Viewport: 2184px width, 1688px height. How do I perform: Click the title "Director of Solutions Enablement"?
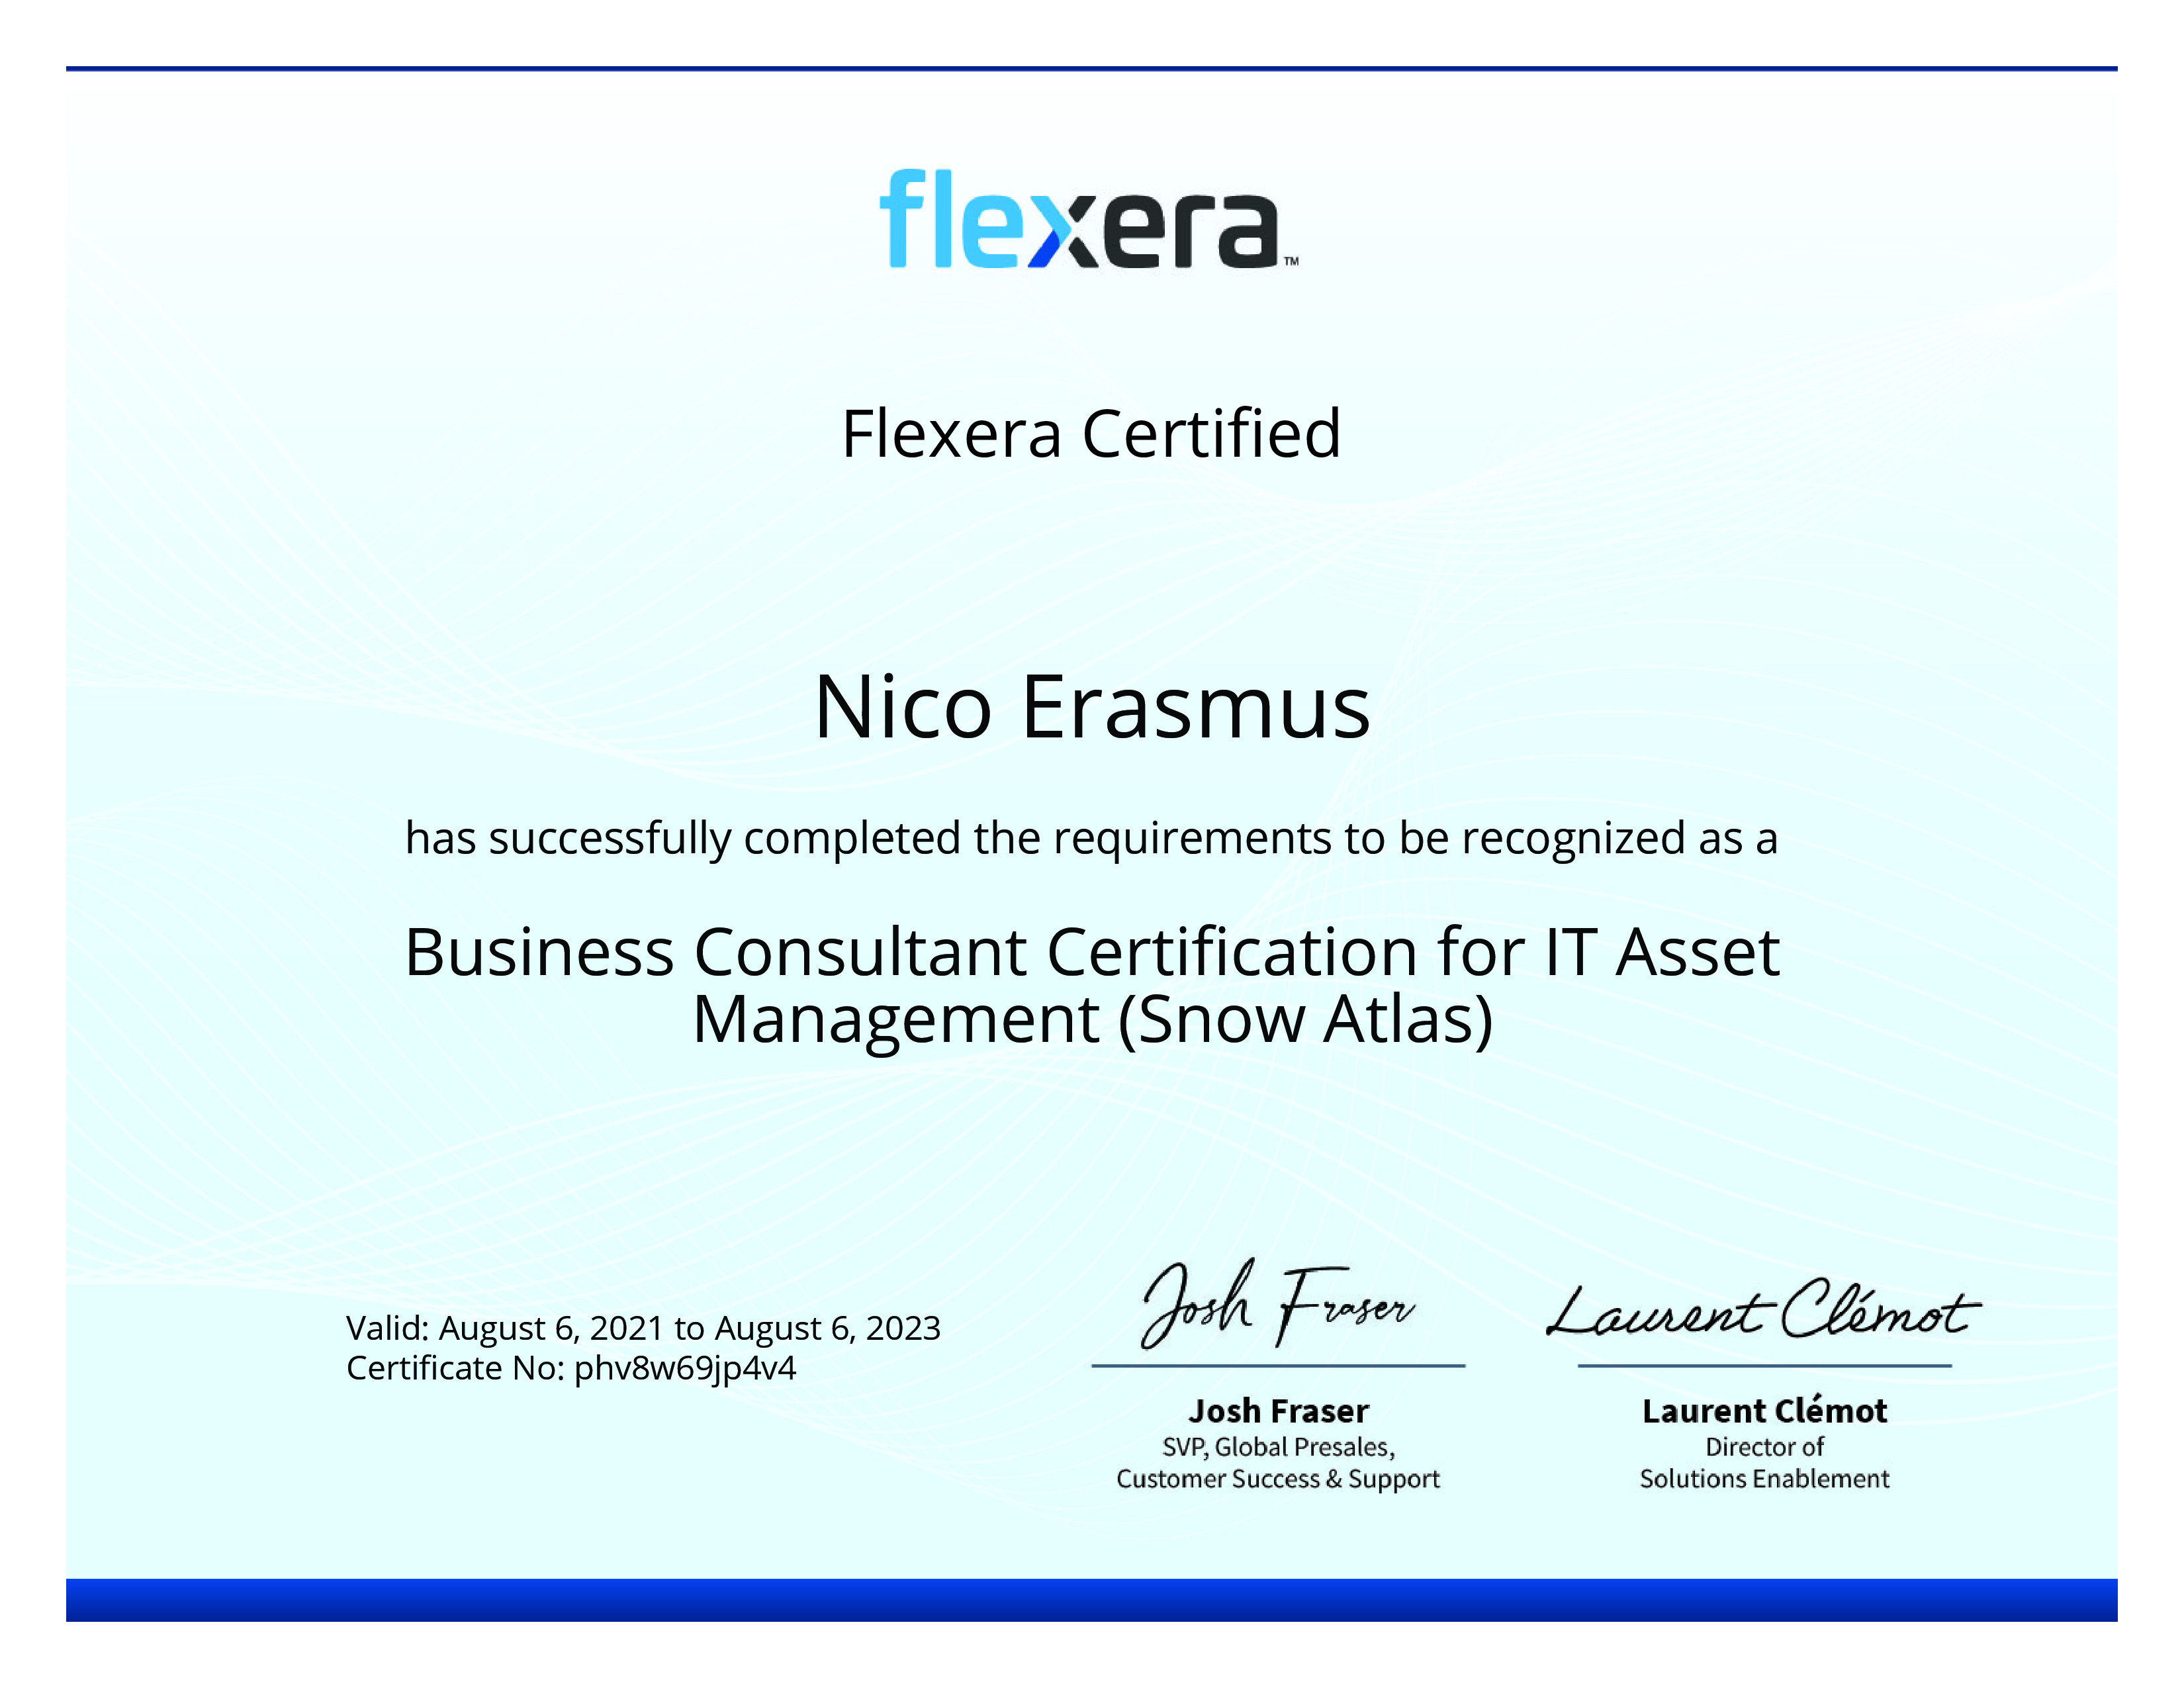pyautogui.click(x=1764, y=1463)
